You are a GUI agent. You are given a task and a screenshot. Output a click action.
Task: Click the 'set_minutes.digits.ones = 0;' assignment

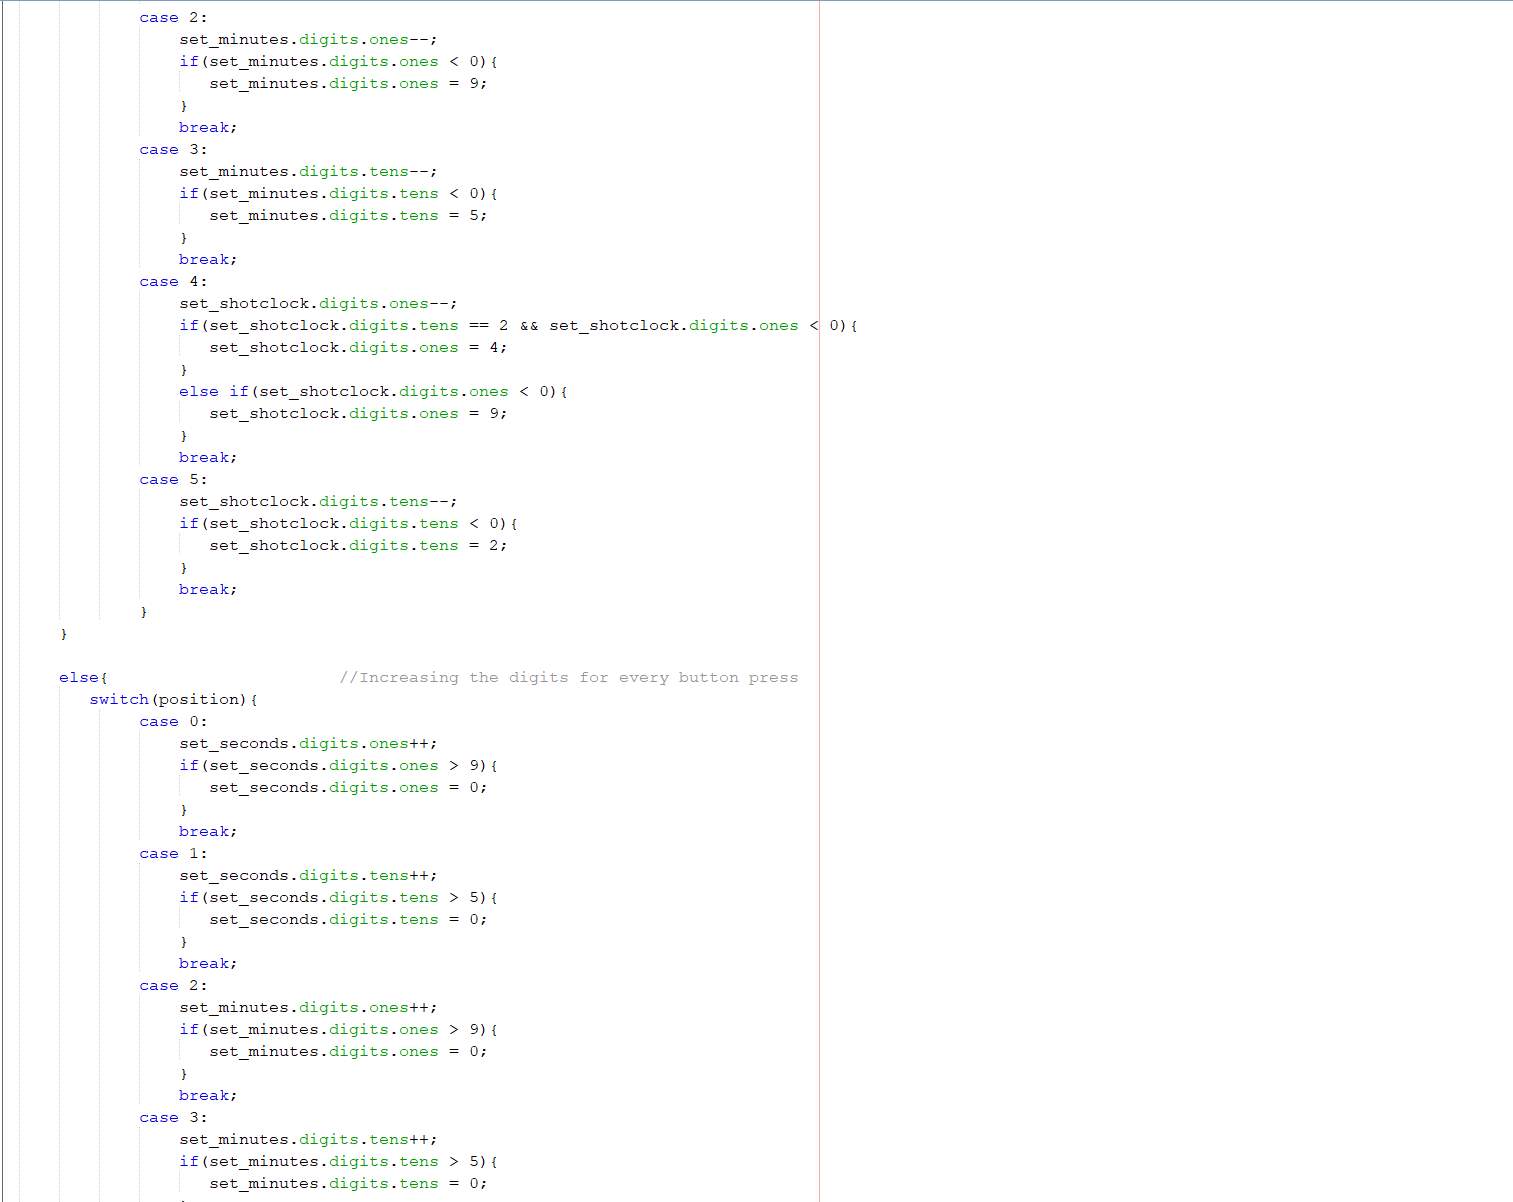(348, 1052)
